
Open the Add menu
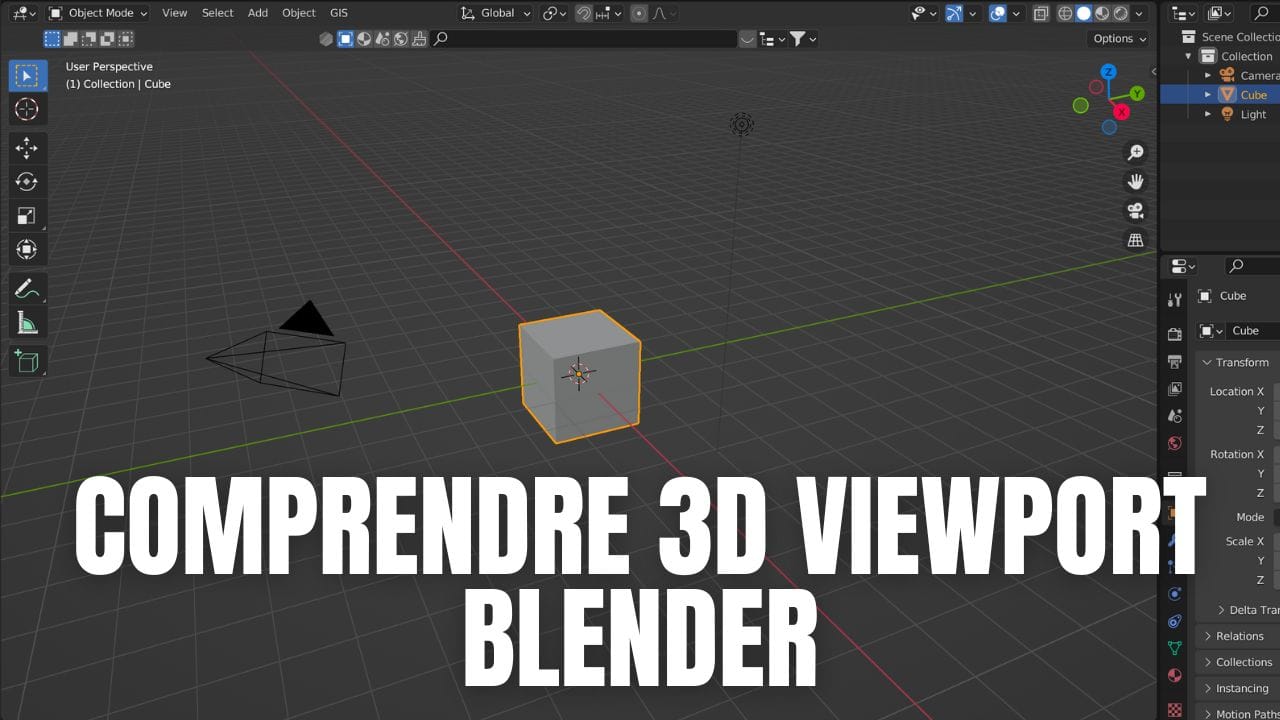pos(258,13)
